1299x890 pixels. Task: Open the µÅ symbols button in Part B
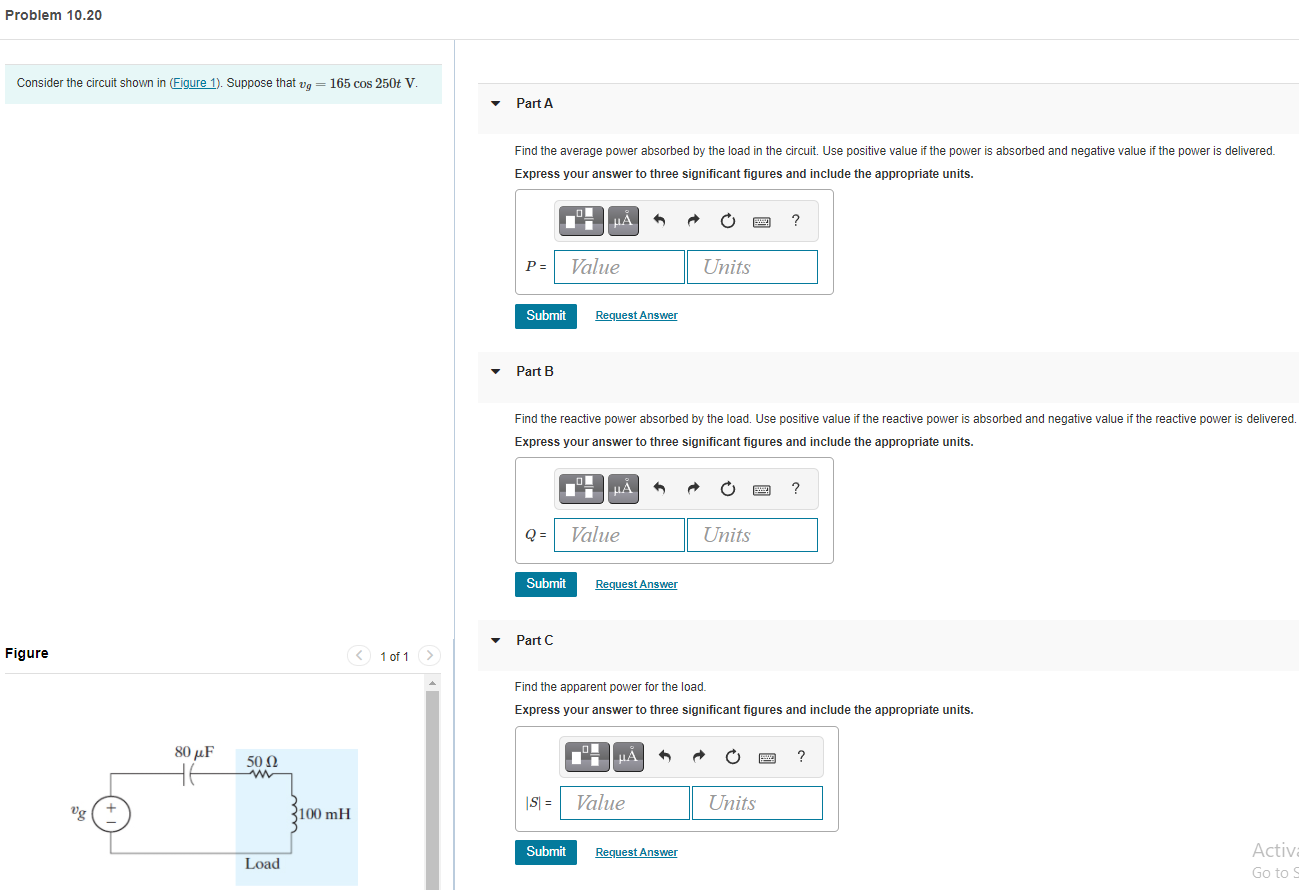pyautogui.click(x=624, y=488)
